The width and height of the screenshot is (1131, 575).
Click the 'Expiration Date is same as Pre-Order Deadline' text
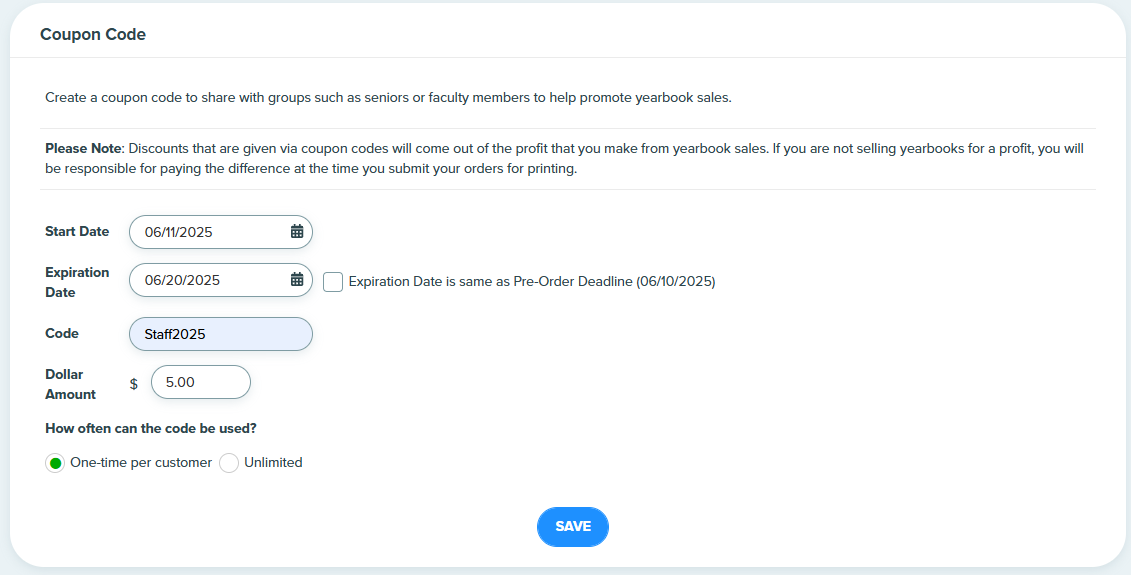tap(532, 282)
